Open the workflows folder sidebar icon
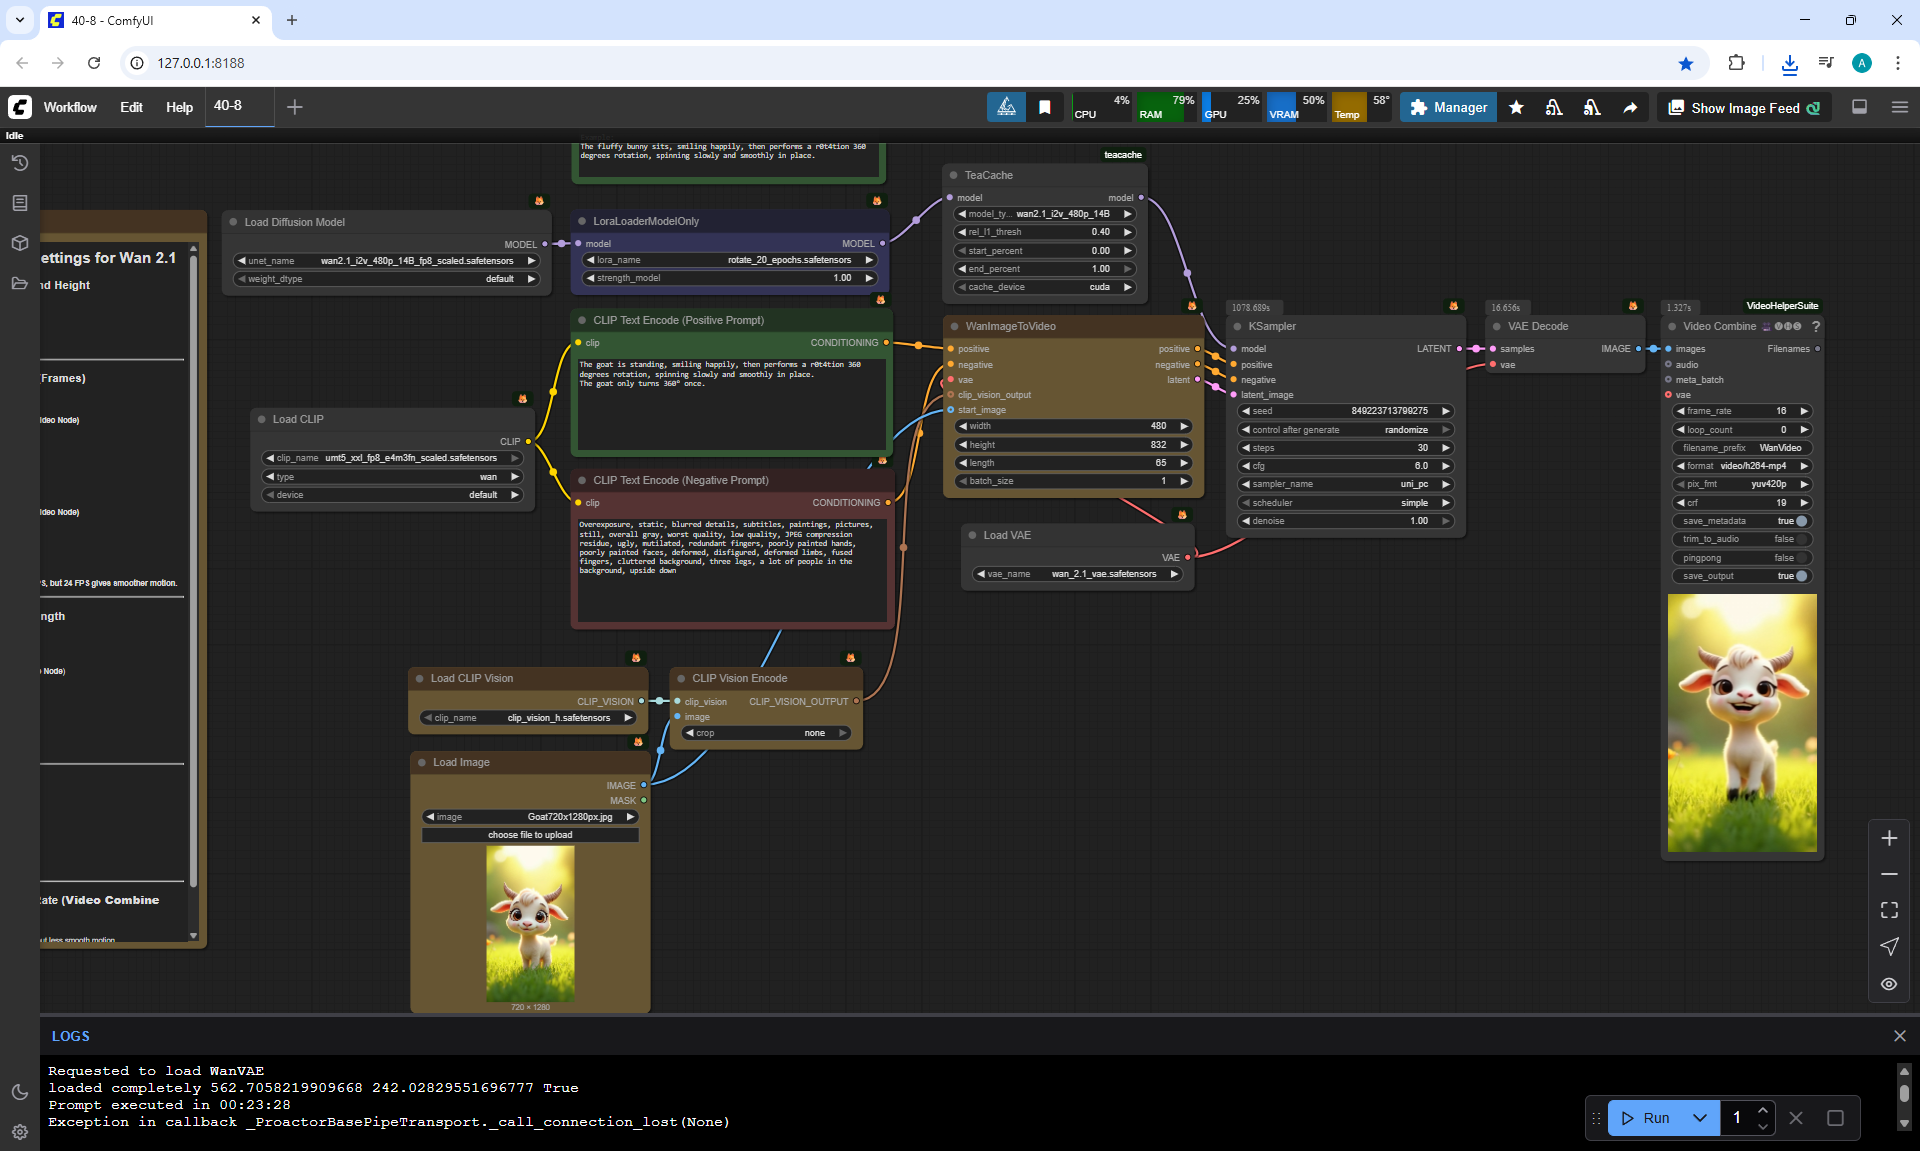Screen dimensions: 1920x1151 tap(19, 283)
